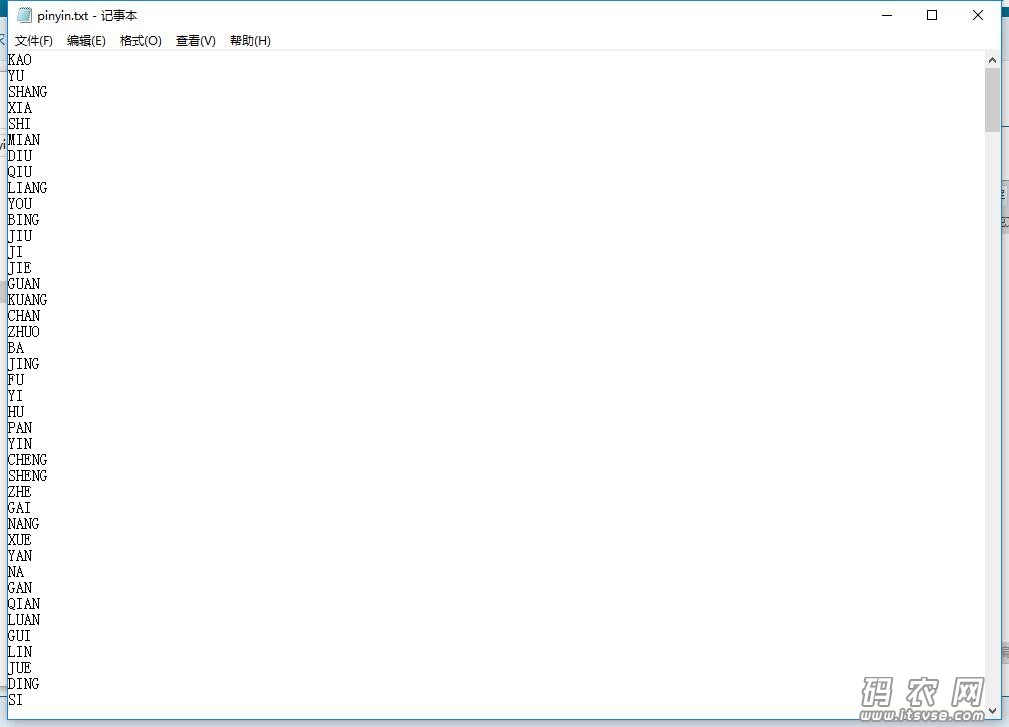The width and height of the screenshot is (1009, 727).
Task: Place cursor on the line KAO
Action: coord(19,60)
